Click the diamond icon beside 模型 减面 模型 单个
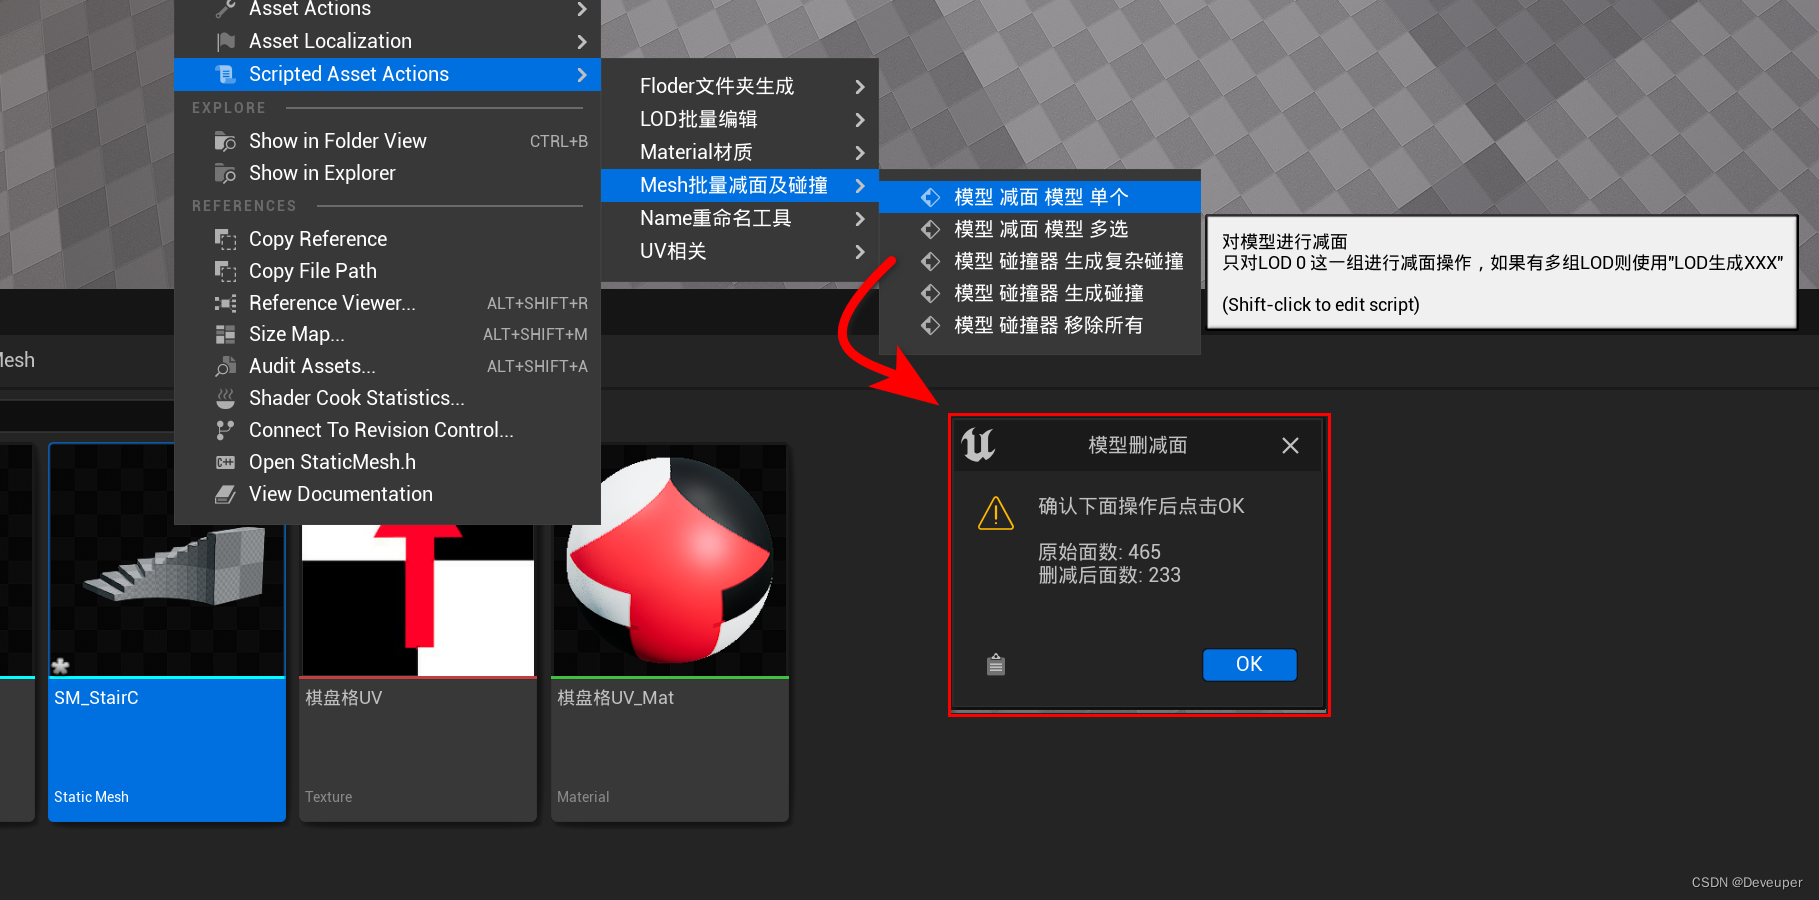This screenshot has height=900, width=1819. [931, 197]
